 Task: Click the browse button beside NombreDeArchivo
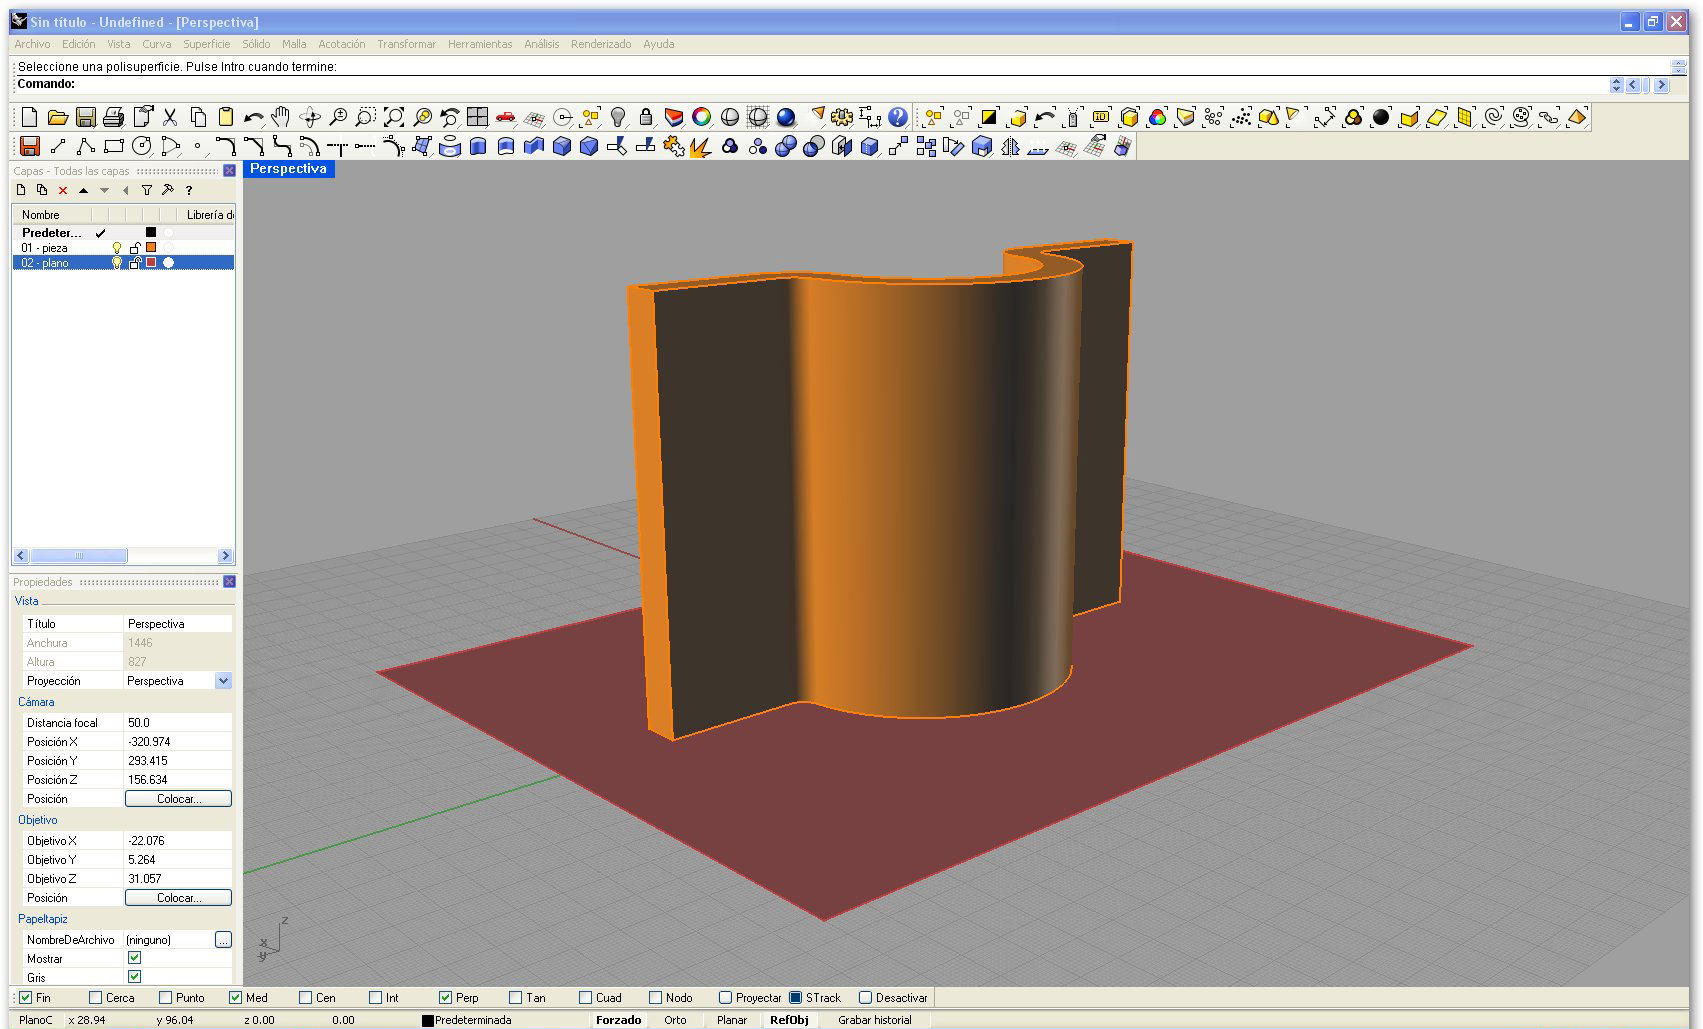(223, 940)
